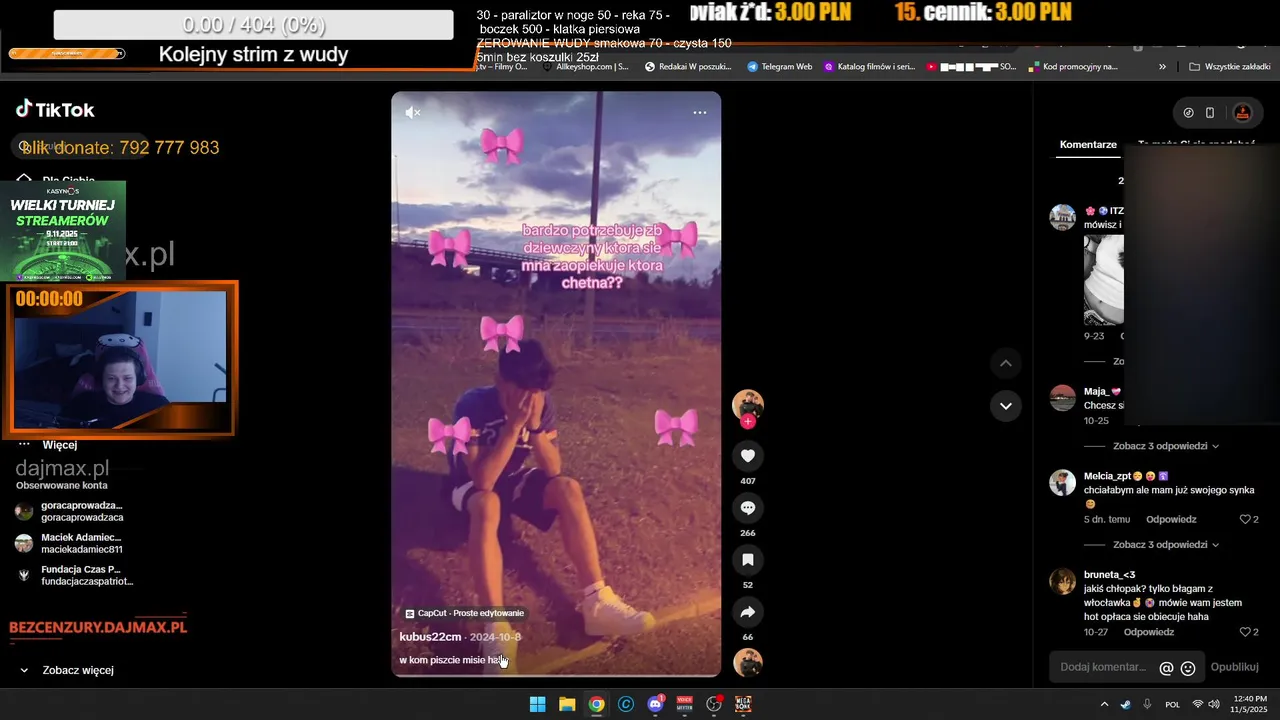This screenshot has height=720, width=1280.
Task: Open Melcia_zpt commenter avatar
Action: [x=1062, y=483]
